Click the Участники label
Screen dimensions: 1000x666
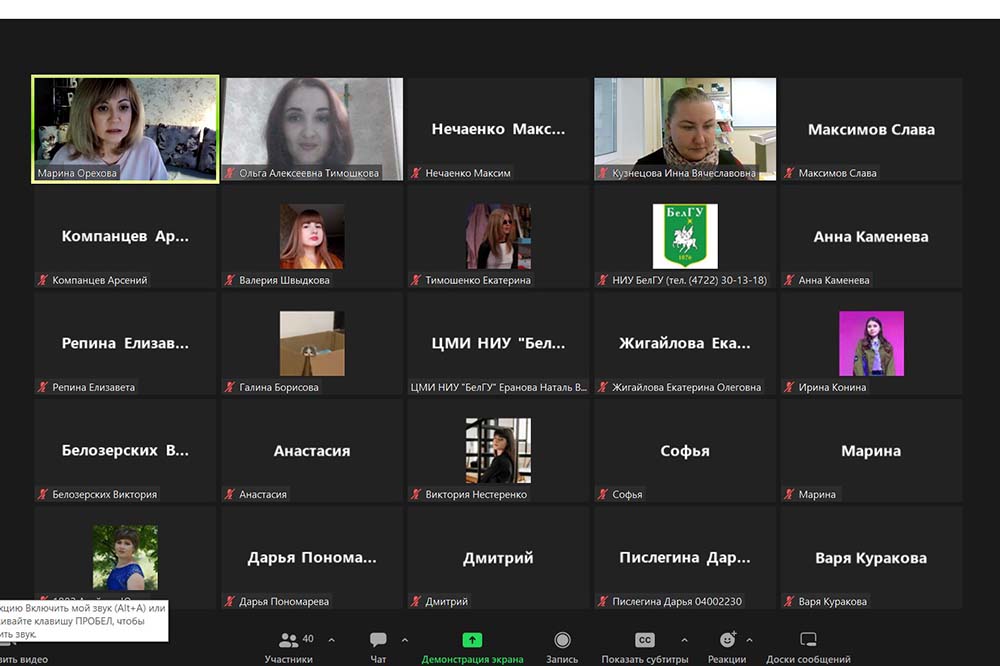[288, 659]
